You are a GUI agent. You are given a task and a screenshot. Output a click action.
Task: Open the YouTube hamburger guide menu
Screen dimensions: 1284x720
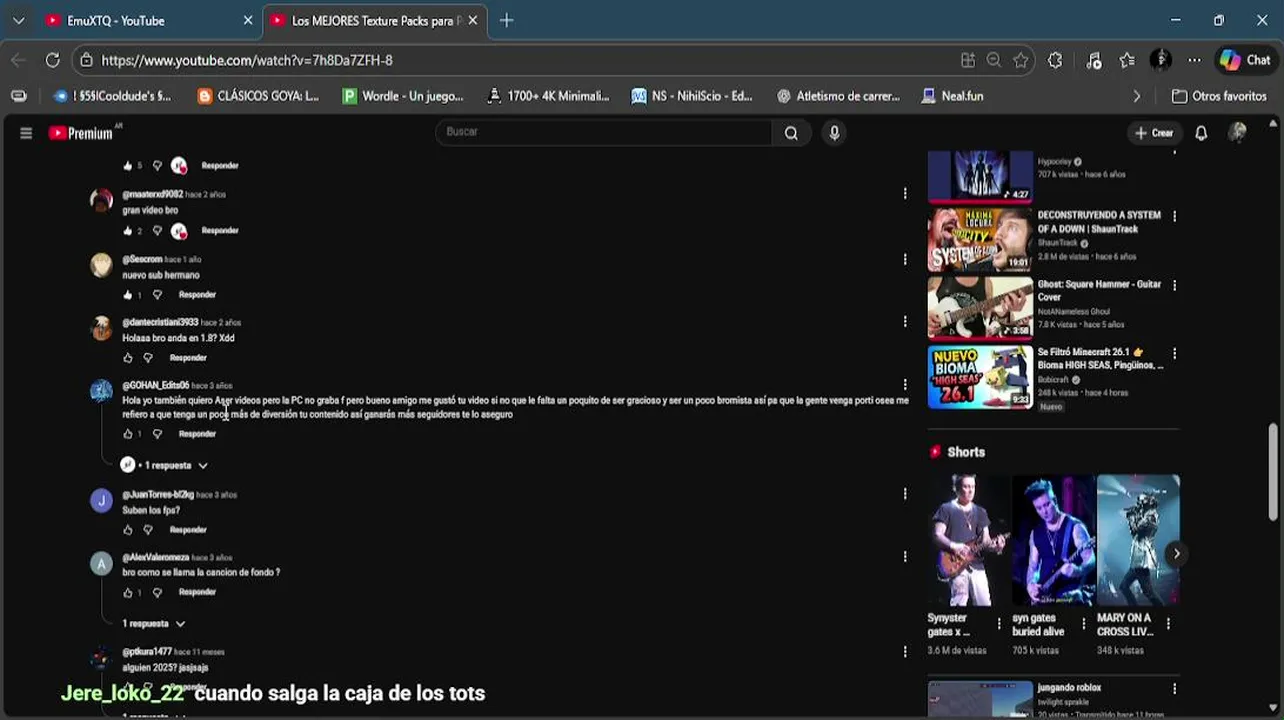tap(26, 133)
